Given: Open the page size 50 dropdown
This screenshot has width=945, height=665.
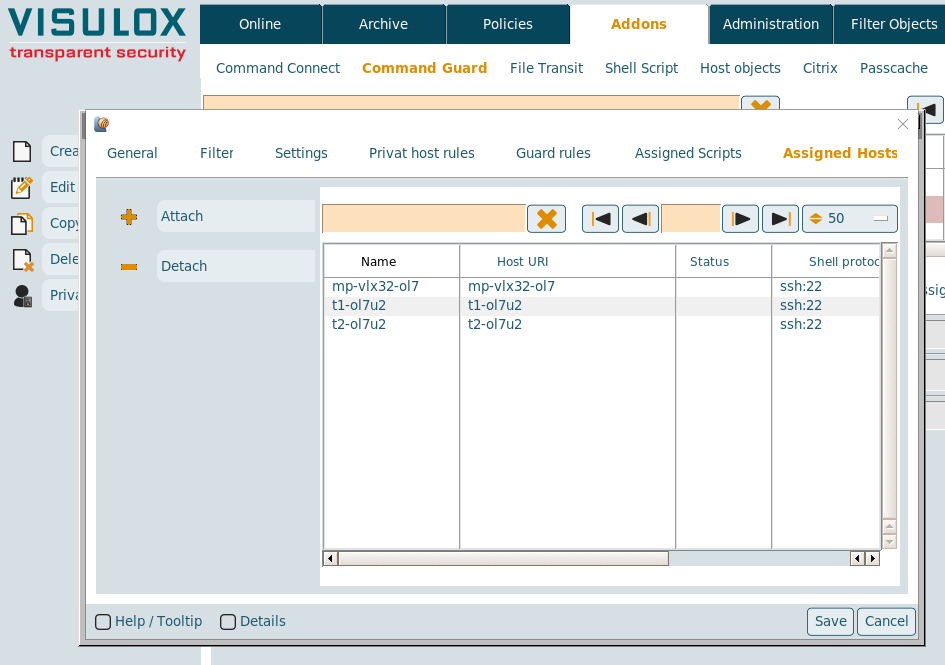Looking at the screenshot, I should 849,219.
